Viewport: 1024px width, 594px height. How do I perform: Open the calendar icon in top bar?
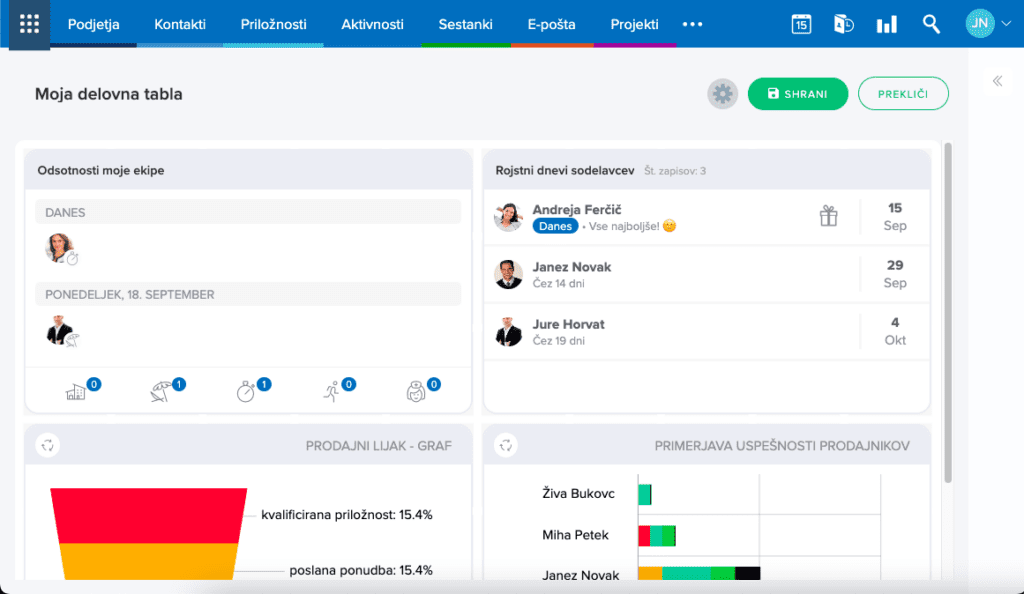(801, 24)
